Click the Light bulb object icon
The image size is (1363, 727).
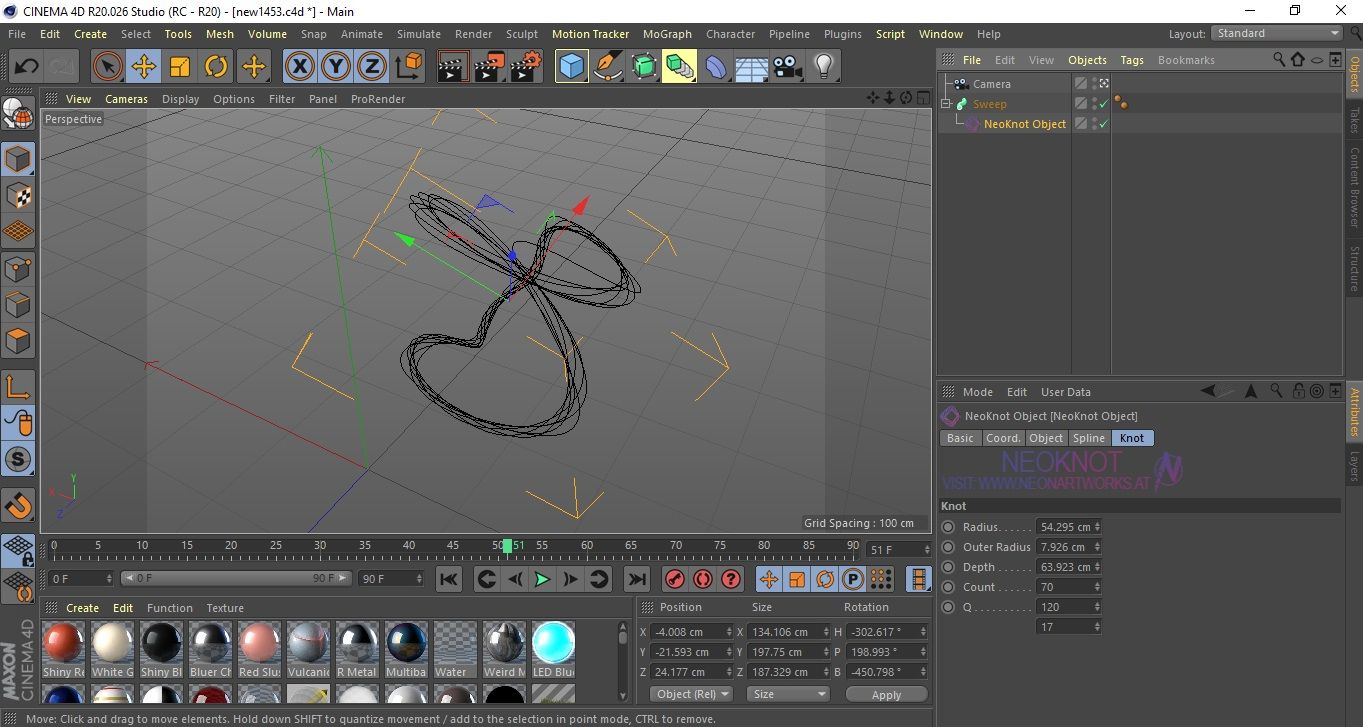823,67
